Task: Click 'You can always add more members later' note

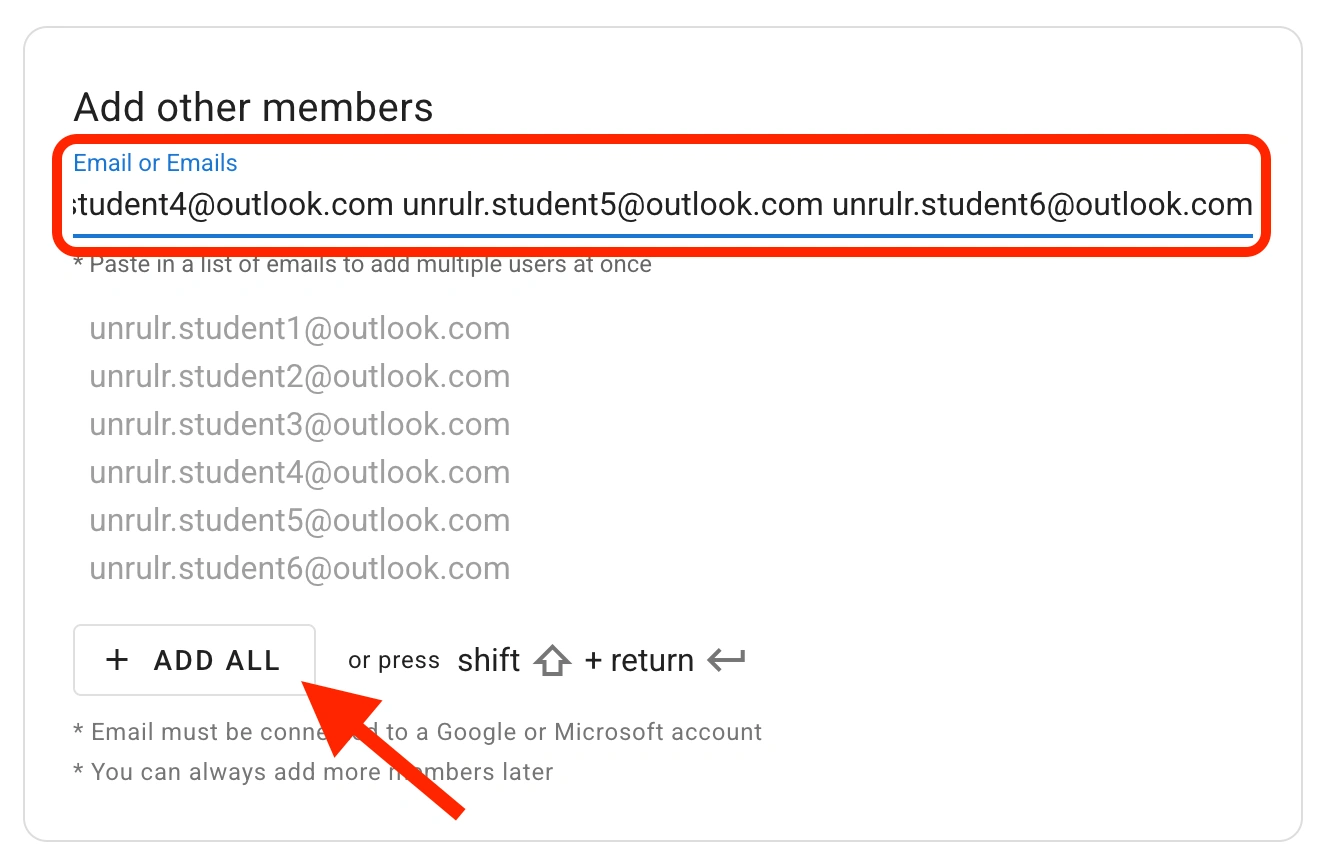Action: [x=313, y=772]
